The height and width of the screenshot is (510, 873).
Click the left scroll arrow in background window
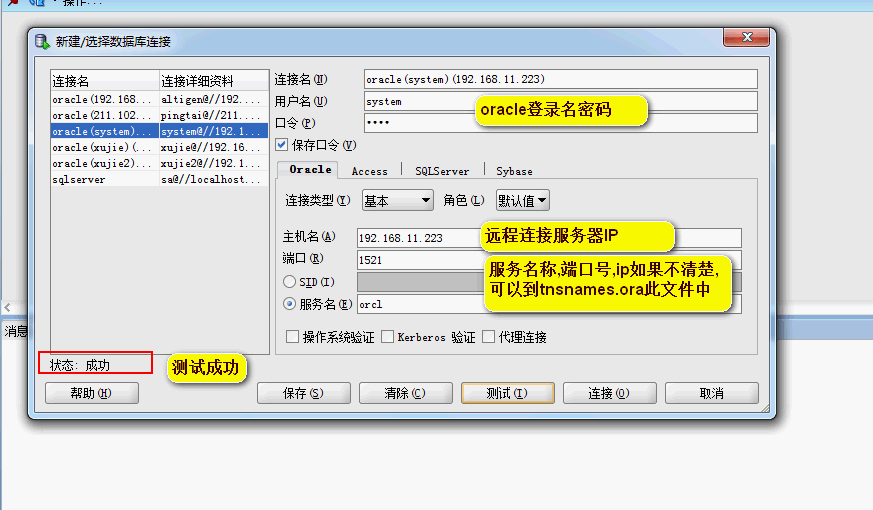7,307
